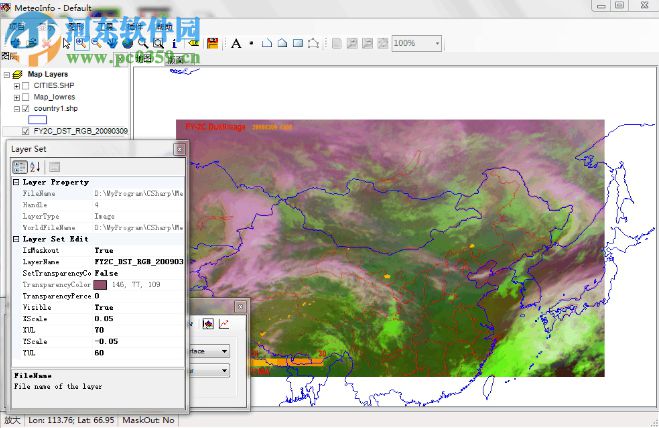Collapse the Map Layers root node
The image size is (659, 428).
tap(7, 74)
